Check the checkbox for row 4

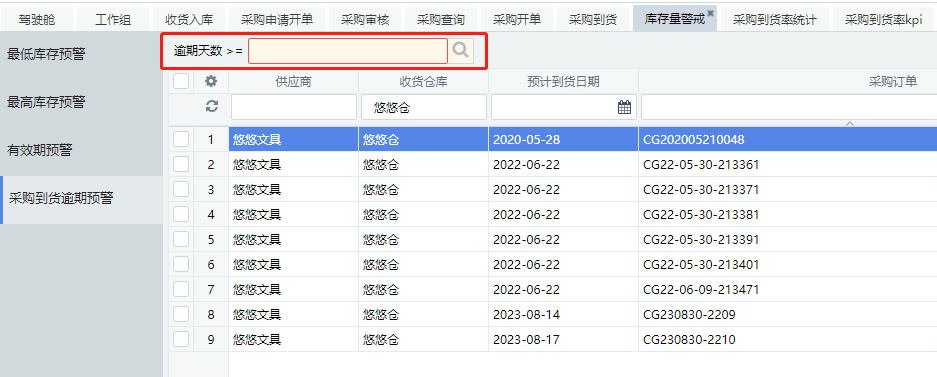pos(181,214)
